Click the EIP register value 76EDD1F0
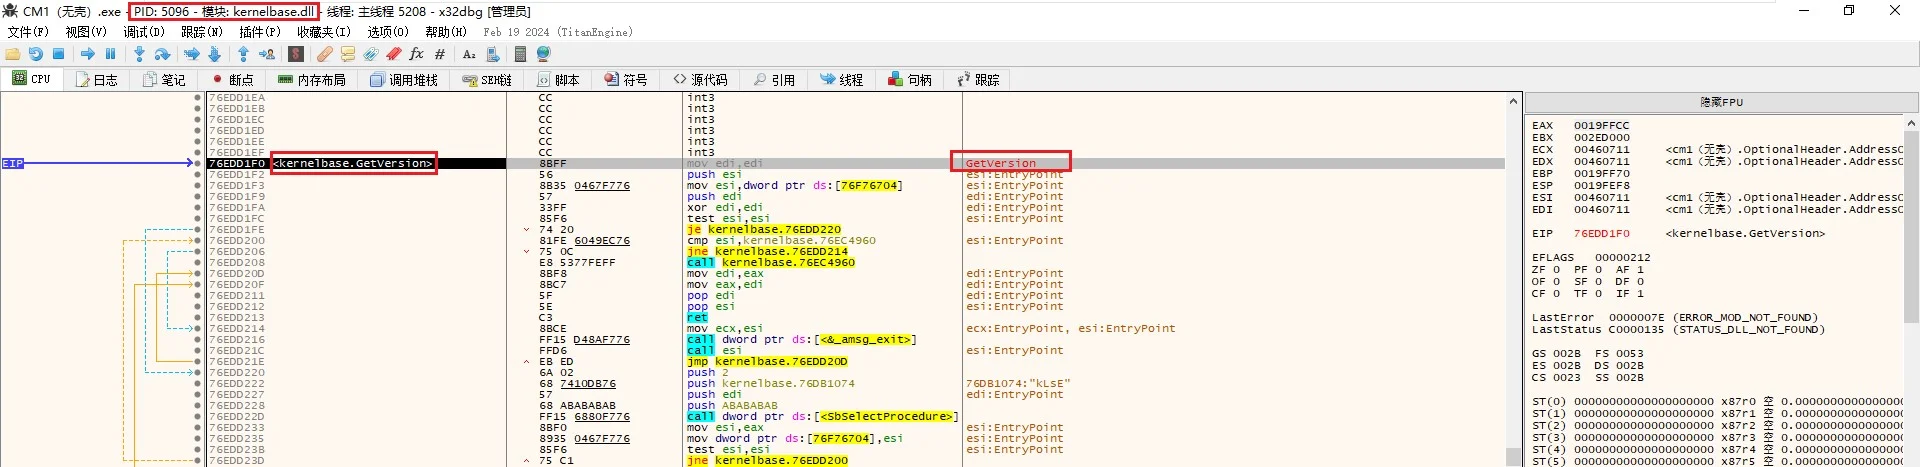This screenshot has height=467, width=1920. tap(1601, 234)
